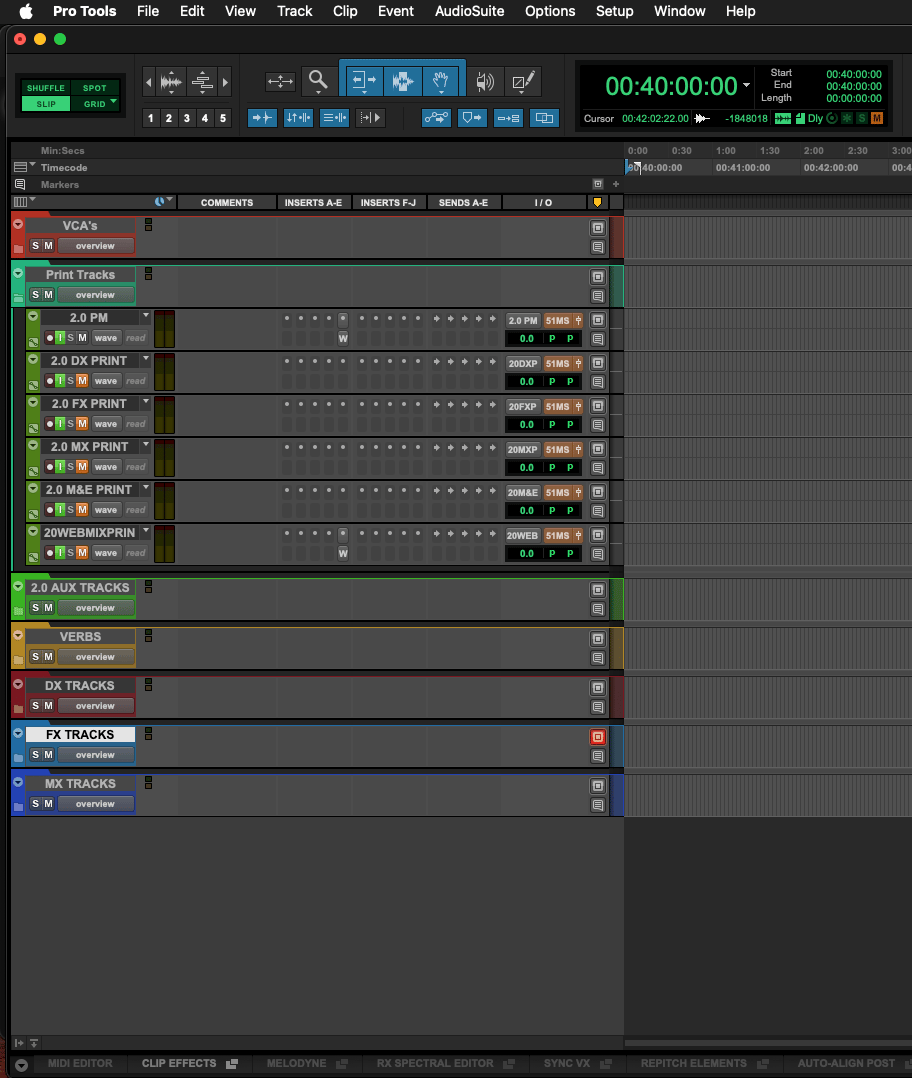Change 2.0 DX PRINT read automation mode
Viewport: 912px width, 1078px height.
(x=135, y=380)
